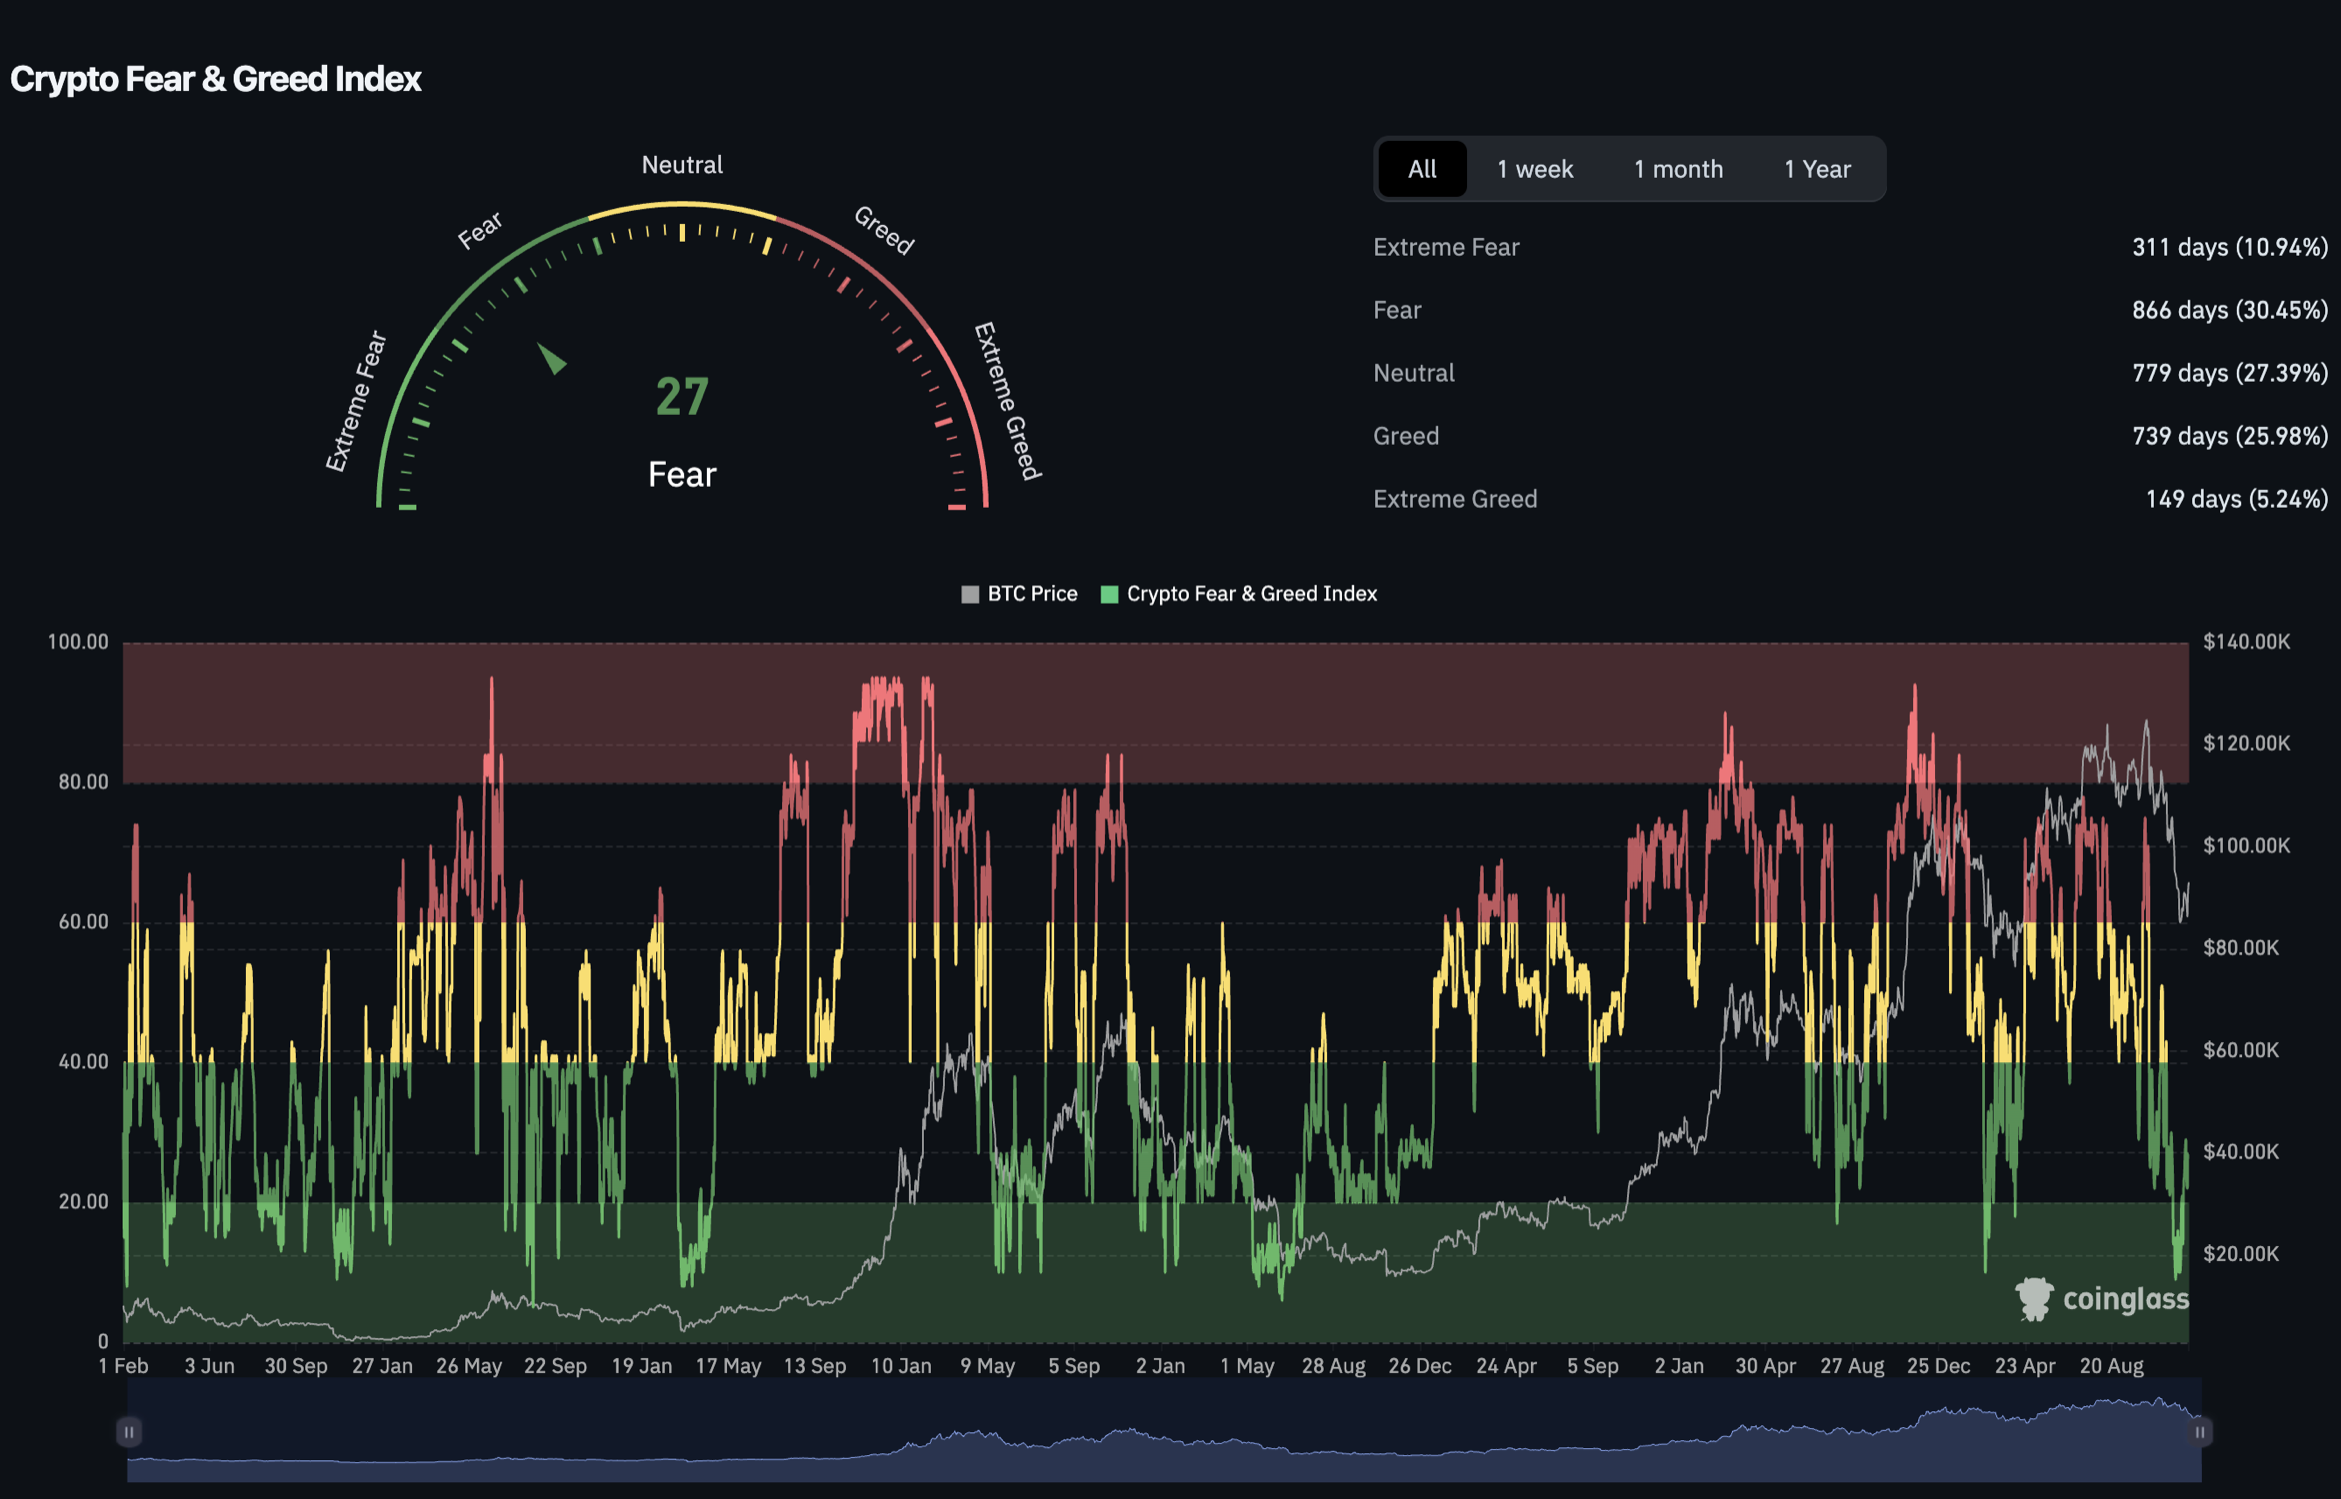2341x1499 pixels.
Task: Click the gray BTC Price legend swatch
Action: pos(969,594)
